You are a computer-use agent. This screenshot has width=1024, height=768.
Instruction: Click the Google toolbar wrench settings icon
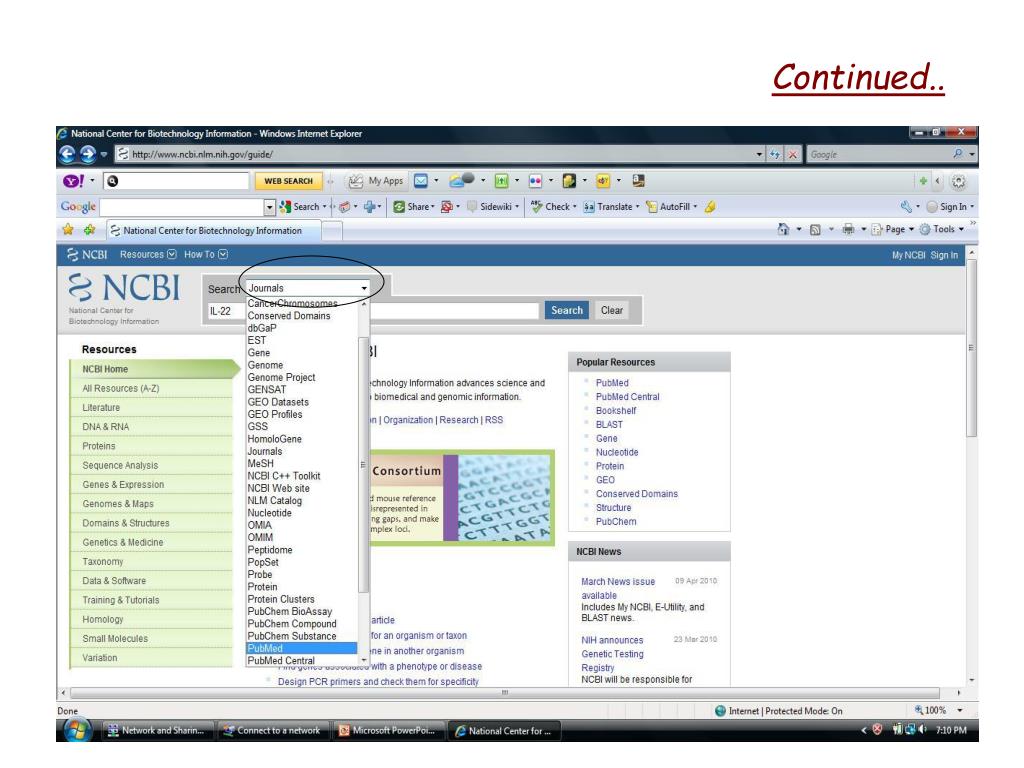click(906, 206)
